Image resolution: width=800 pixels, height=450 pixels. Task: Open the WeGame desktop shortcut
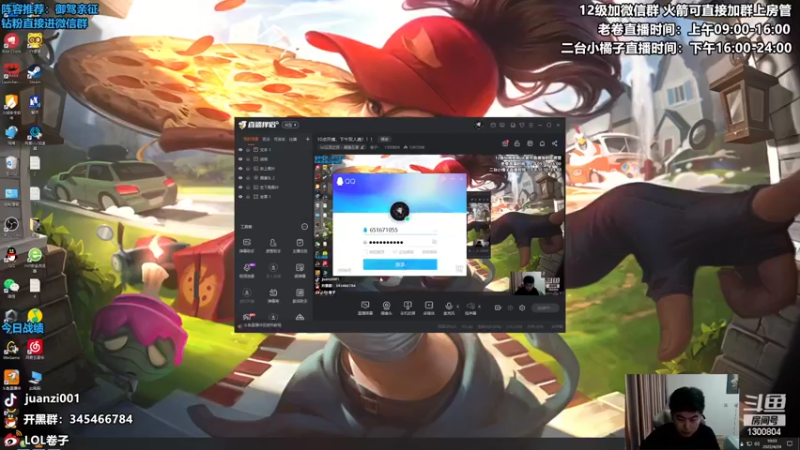11,349
